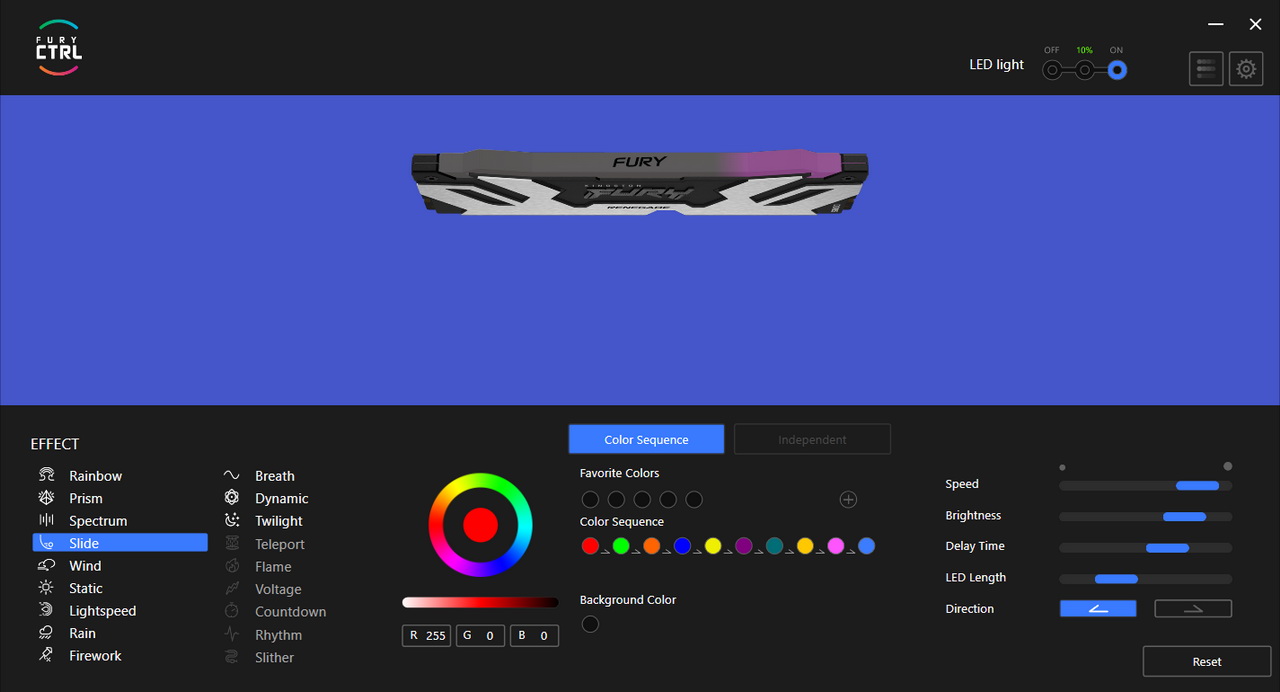Screen dimensions: 1280x692
Task: Click the FURY CTRL logo
Action: click(59, 48)
